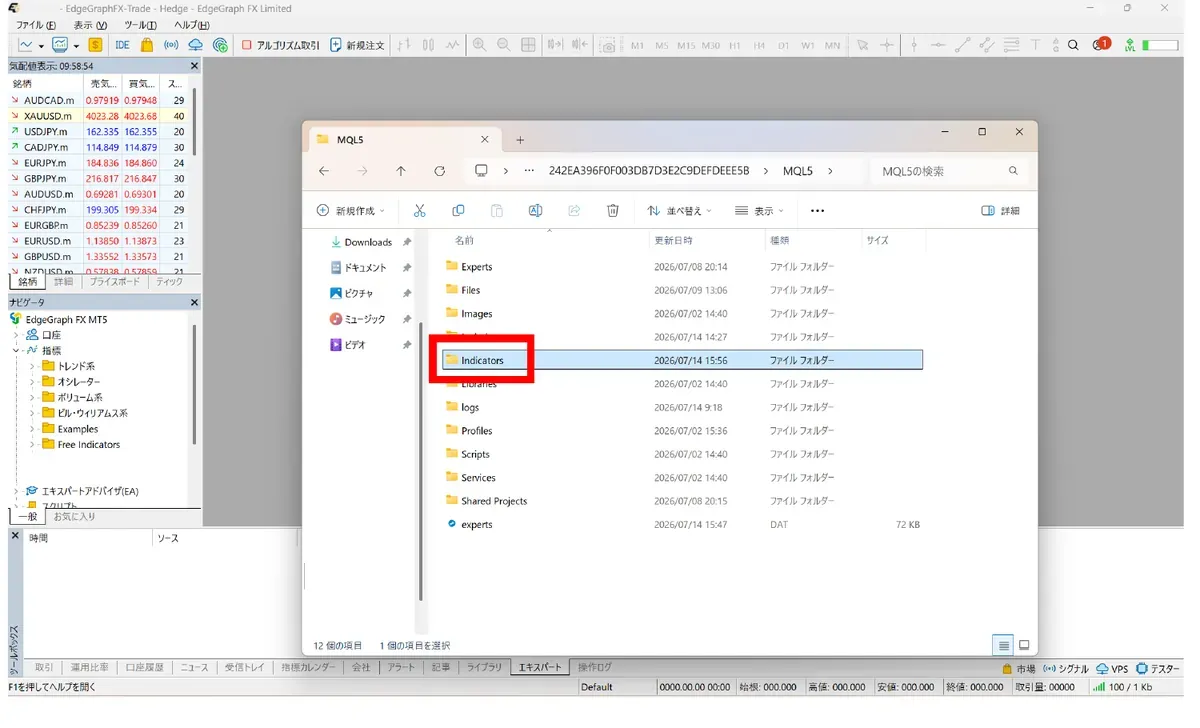
Task: Switch to large icons view in Explorer
Action: coord(1024,645)
